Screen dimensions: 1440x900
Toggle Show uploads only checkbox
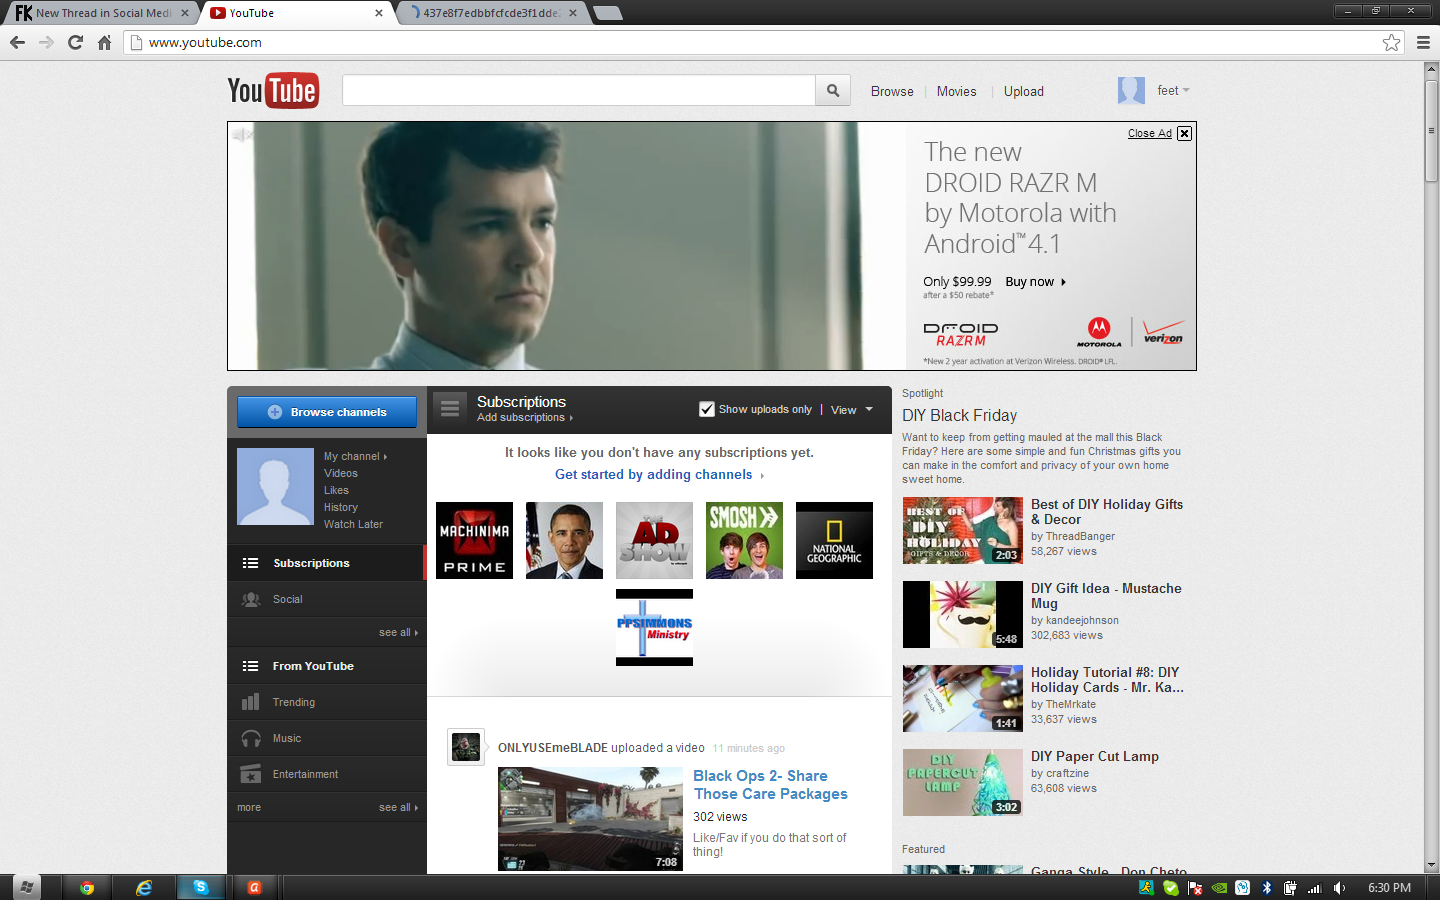(707, 409)
